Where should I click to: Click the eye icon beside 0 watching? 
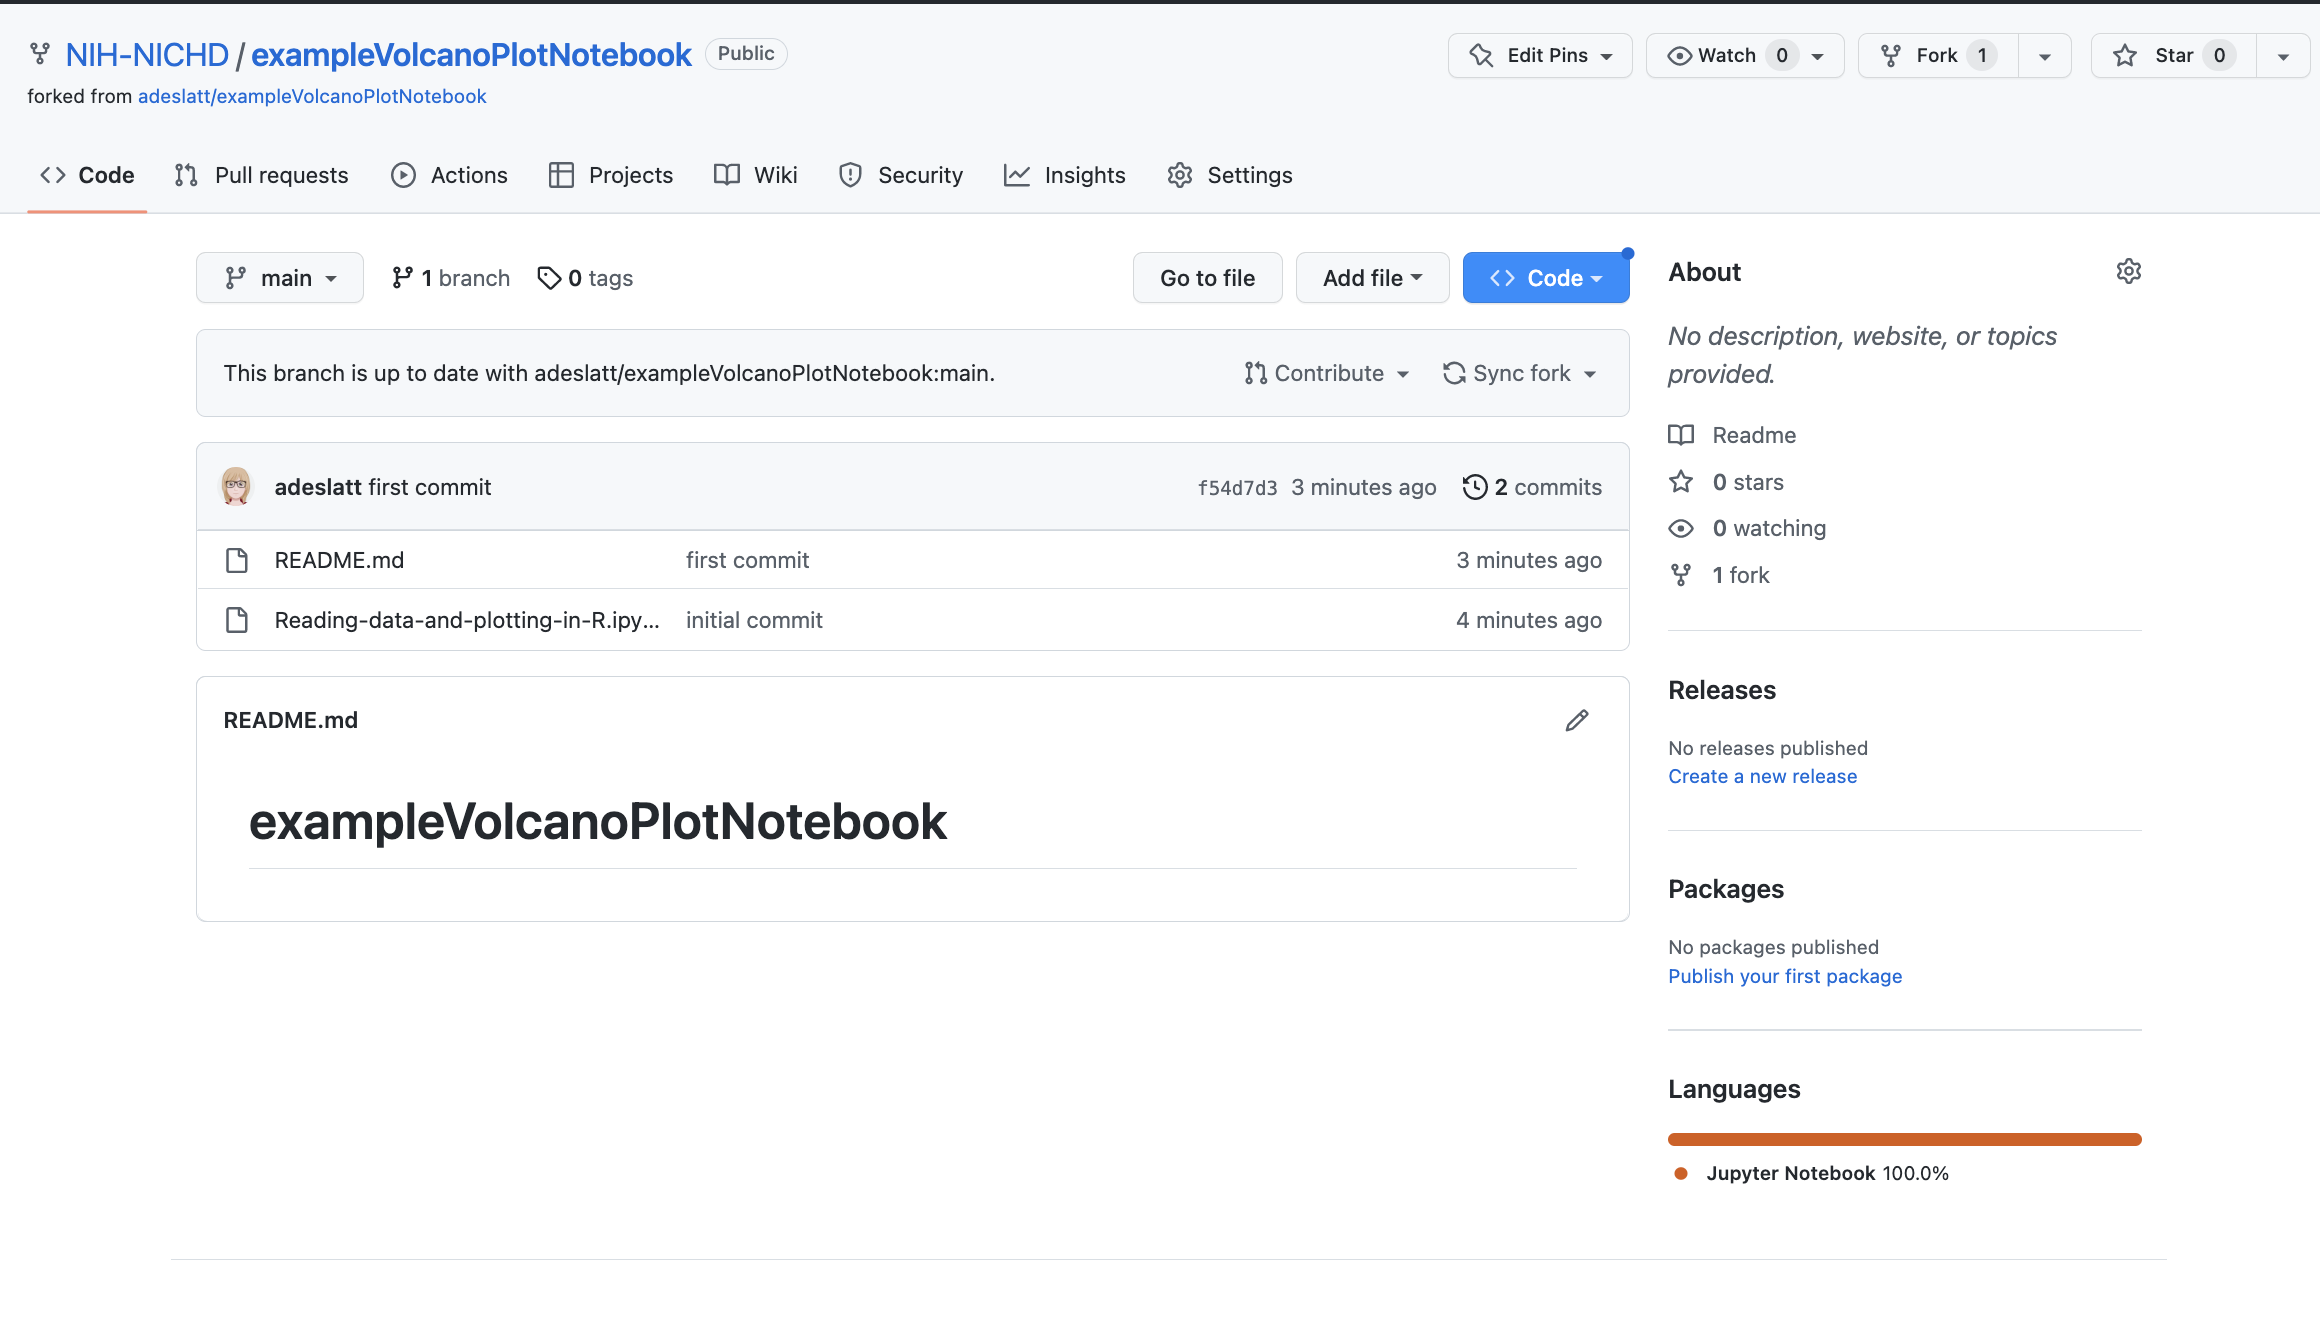click(x=1681, y=528)
